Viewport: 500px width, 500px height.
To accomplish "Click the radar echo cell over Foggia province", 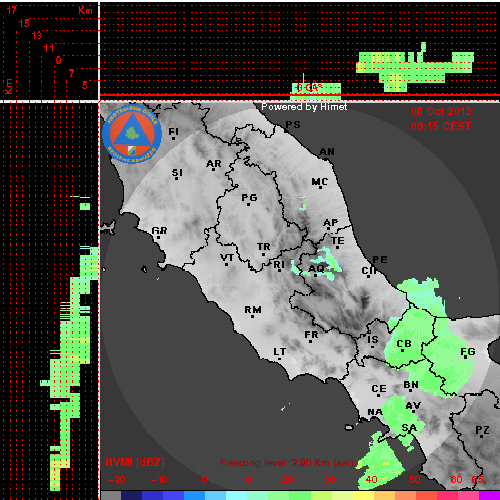I will pos(448,358).
